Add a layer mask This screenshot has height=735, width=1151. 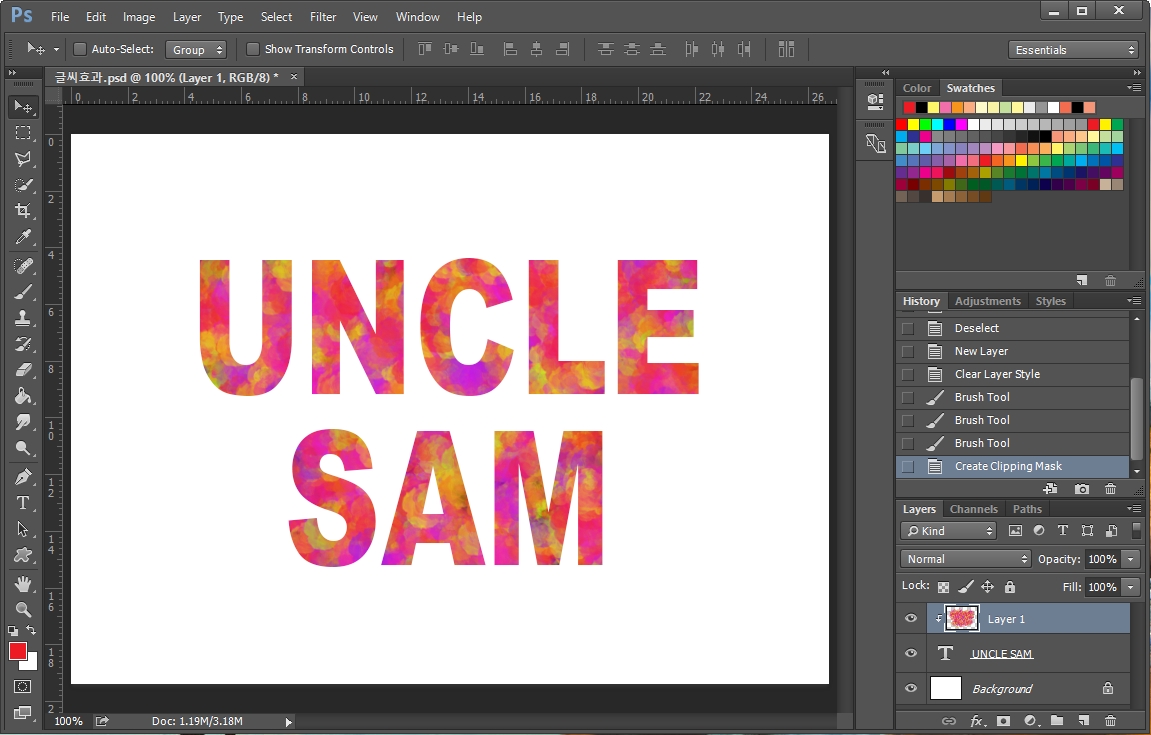pyautogui.click(x=1003, y=721)
